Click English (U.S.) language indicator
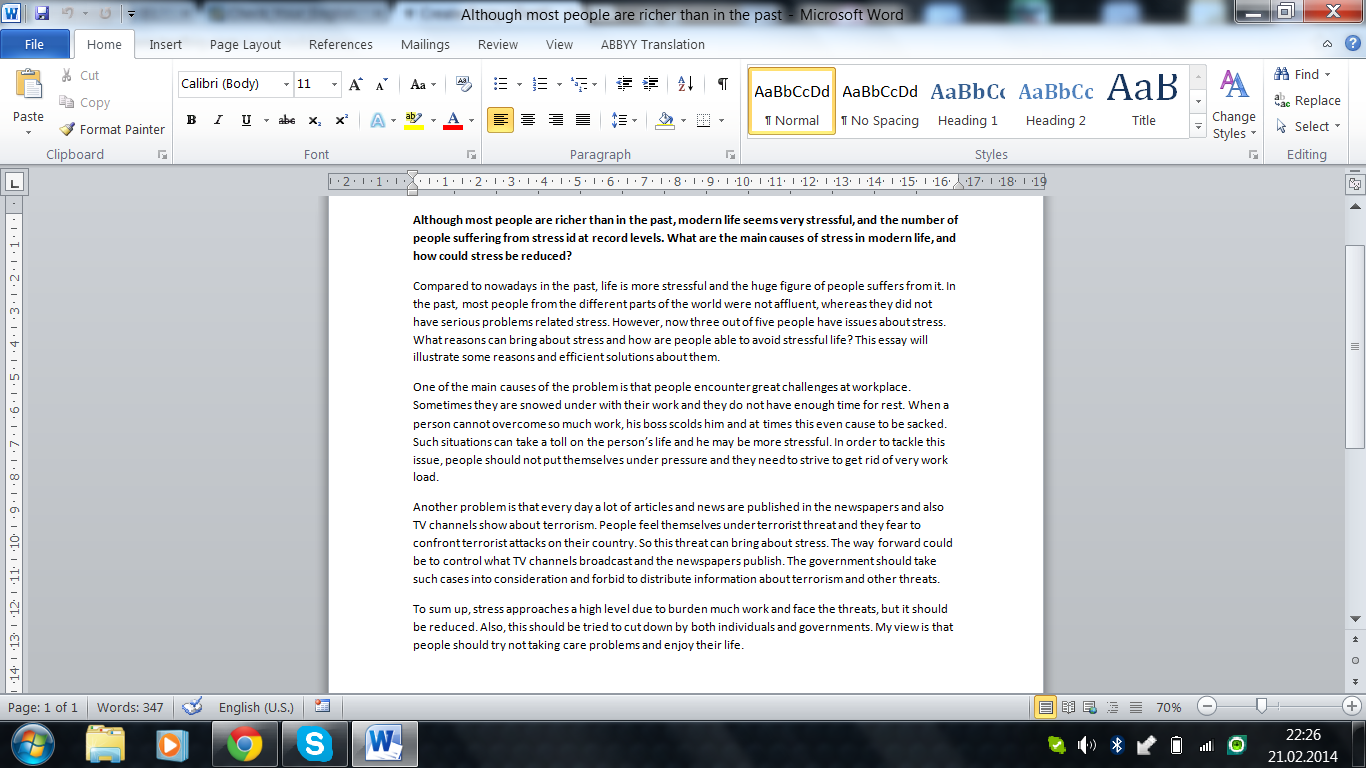This screenshot has width=1366, height=768. [x=256, y=707]
